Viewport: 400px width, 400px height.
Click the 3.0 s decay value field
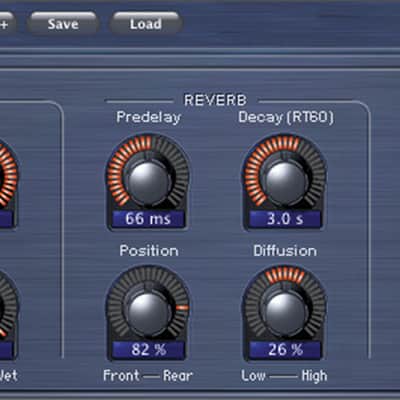coord(285,219)
